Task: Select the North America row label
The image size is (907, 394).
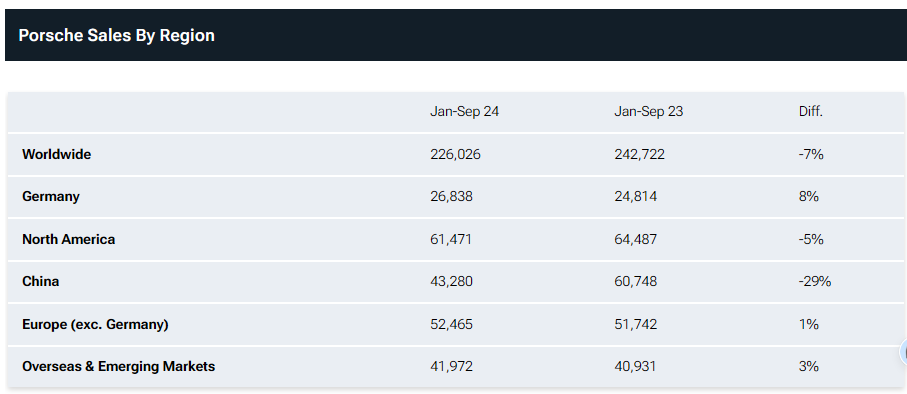Action: (x=68, y=239)
